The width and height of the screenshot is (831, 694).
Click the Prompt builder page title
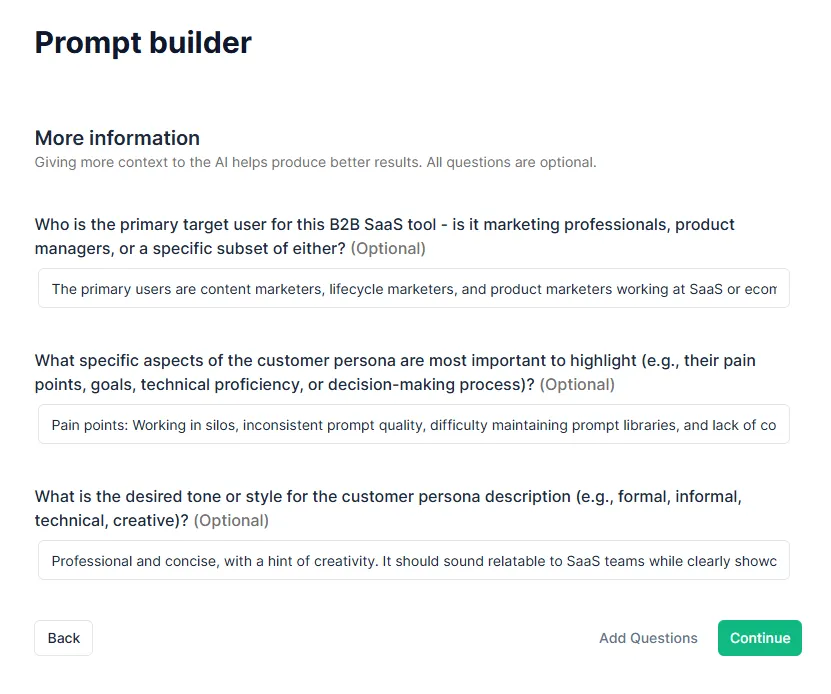[x=143, y=43]
